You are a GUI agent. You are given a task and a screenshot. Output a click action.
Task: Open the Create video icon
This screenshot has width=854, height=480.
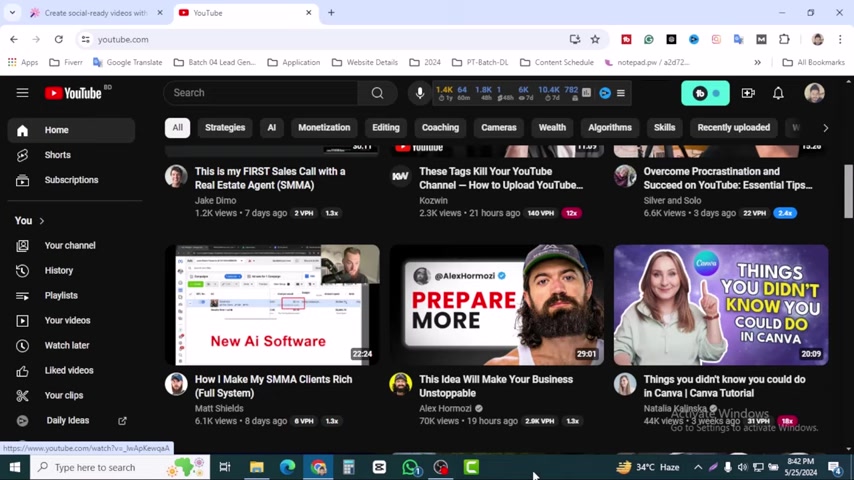(748, 93)
